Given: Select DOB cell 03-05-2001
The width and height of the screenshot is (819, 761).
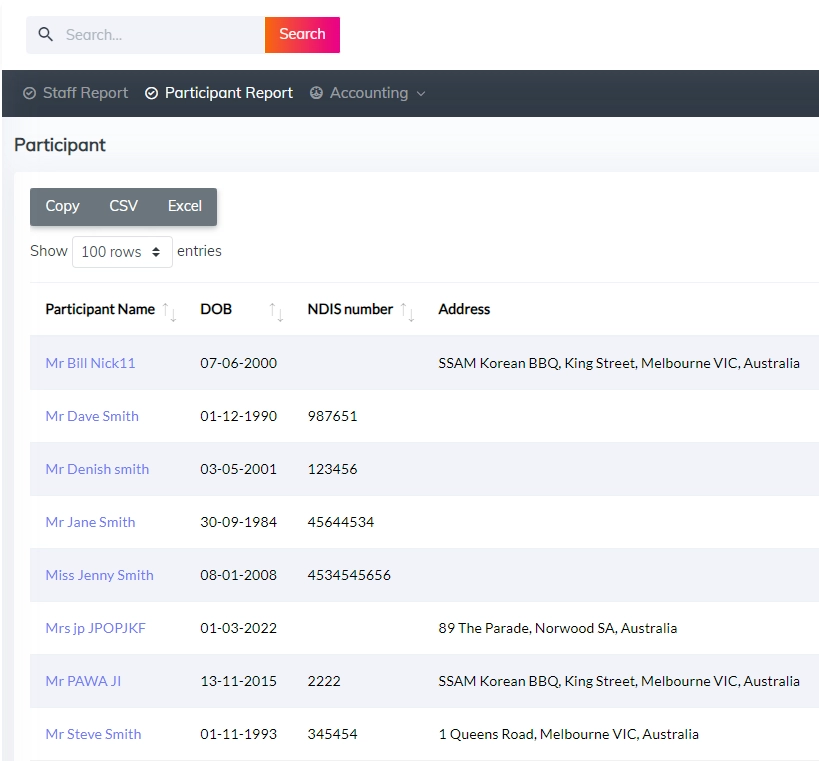Looking at the screenshot, I should tap(239, 469).
